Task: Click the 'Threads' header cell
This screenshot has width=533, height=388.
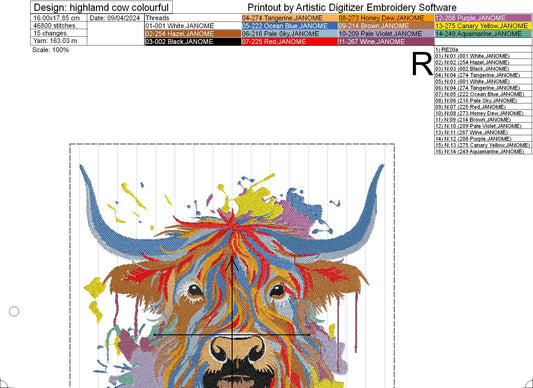Action: click(193, 18)
